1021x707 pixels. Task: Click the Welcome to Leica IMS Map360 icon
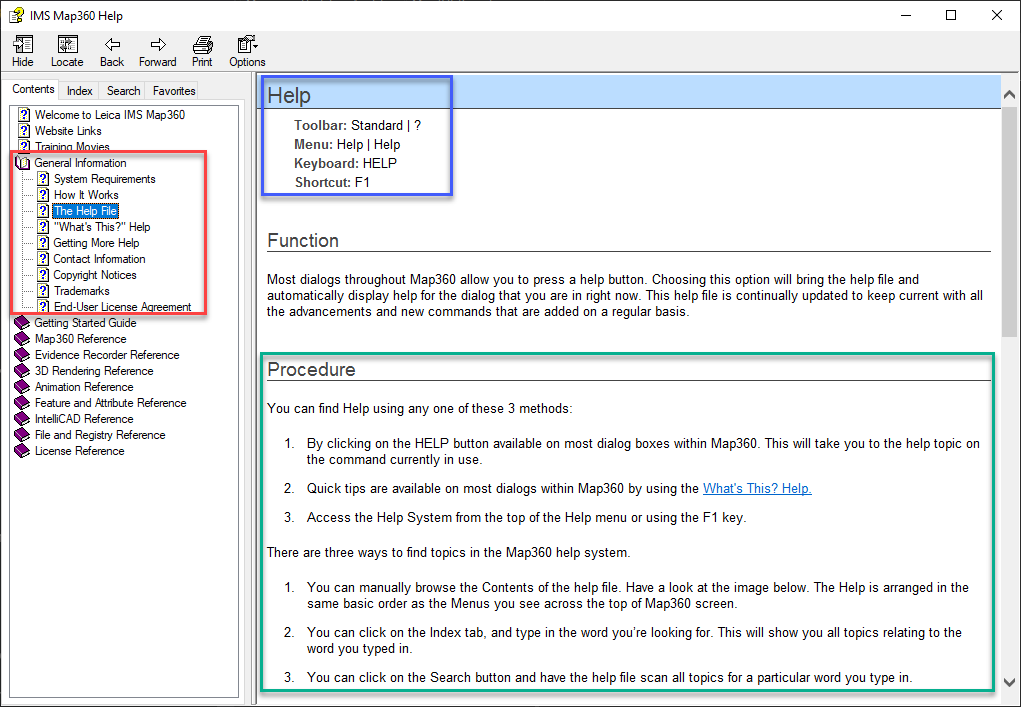point(25,115)
